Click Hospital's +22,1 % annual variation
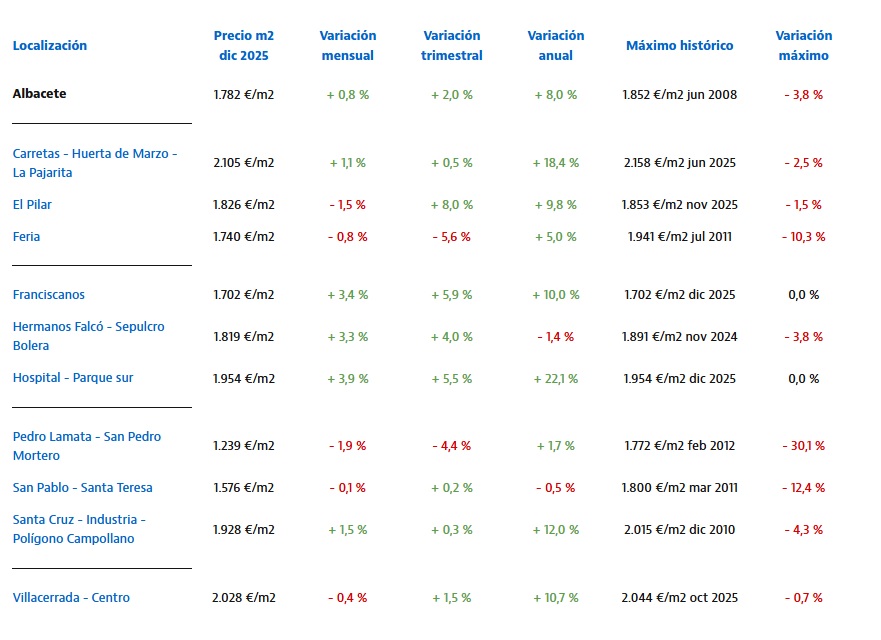 coord(556,379)
